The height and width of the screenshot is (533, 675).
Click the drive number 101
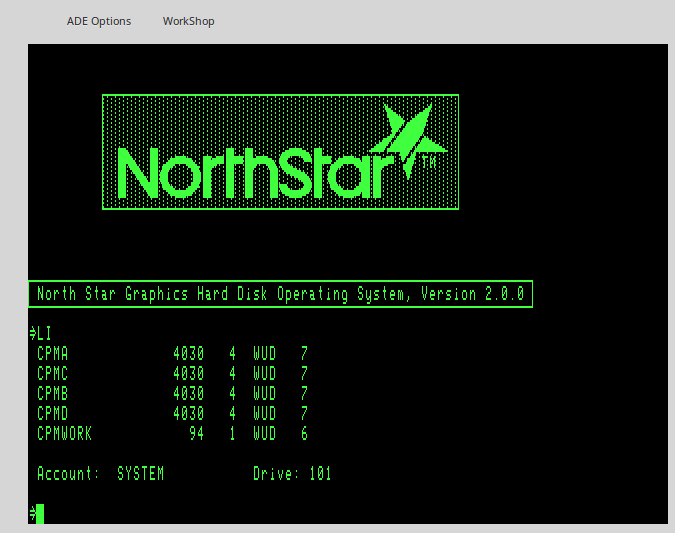320,474
